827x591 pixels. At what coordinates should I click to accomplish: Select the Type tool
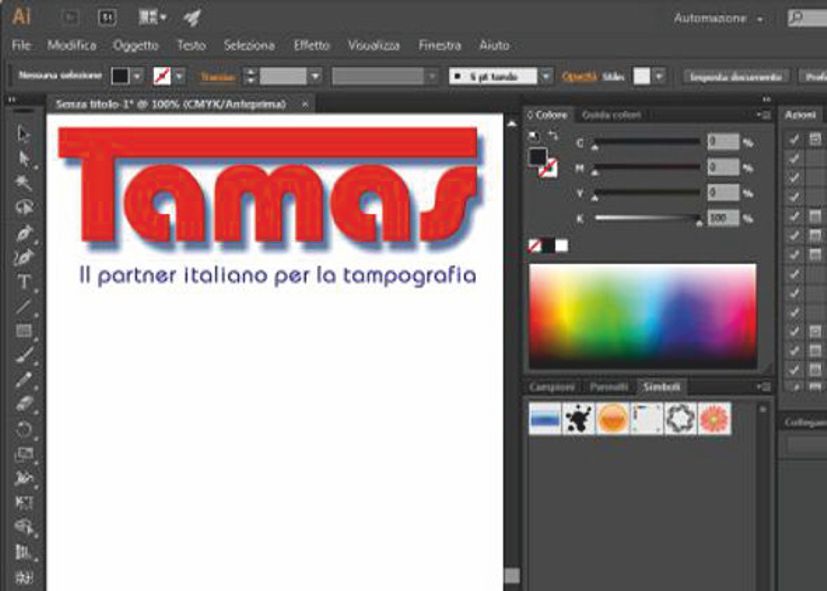[x=23, y=282]
